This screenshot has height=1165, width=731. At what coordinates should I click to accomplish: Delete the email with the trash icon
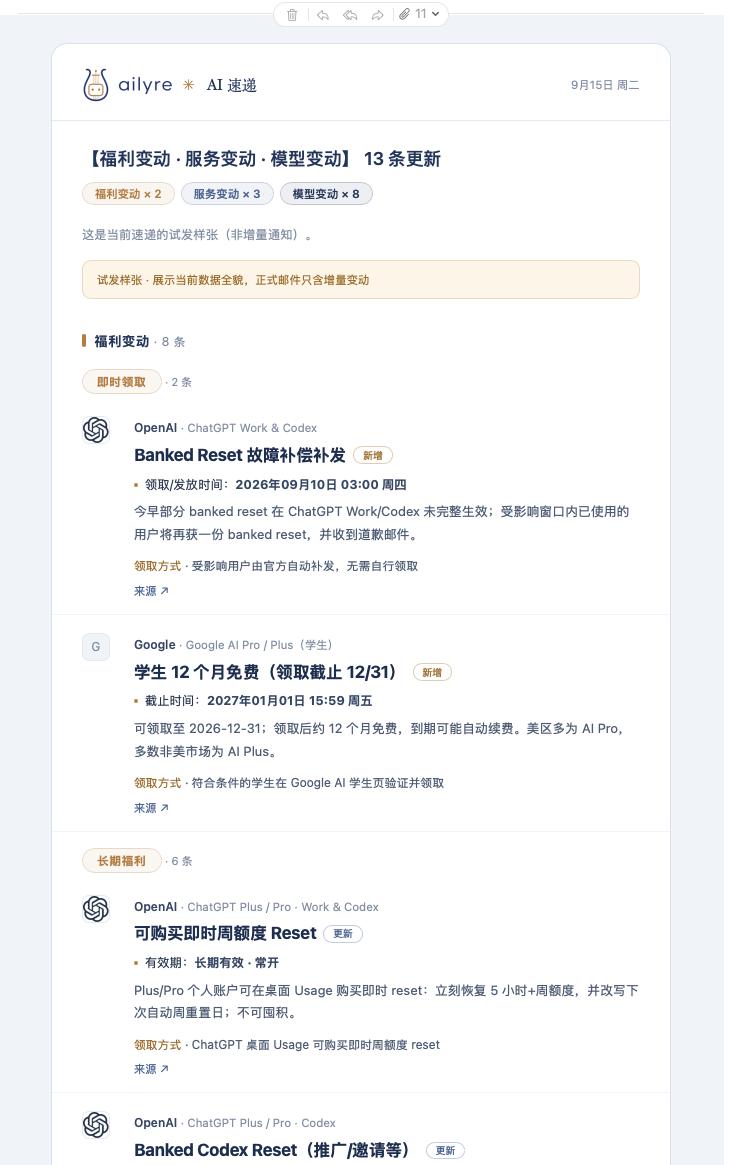click(x=292, y=15)
